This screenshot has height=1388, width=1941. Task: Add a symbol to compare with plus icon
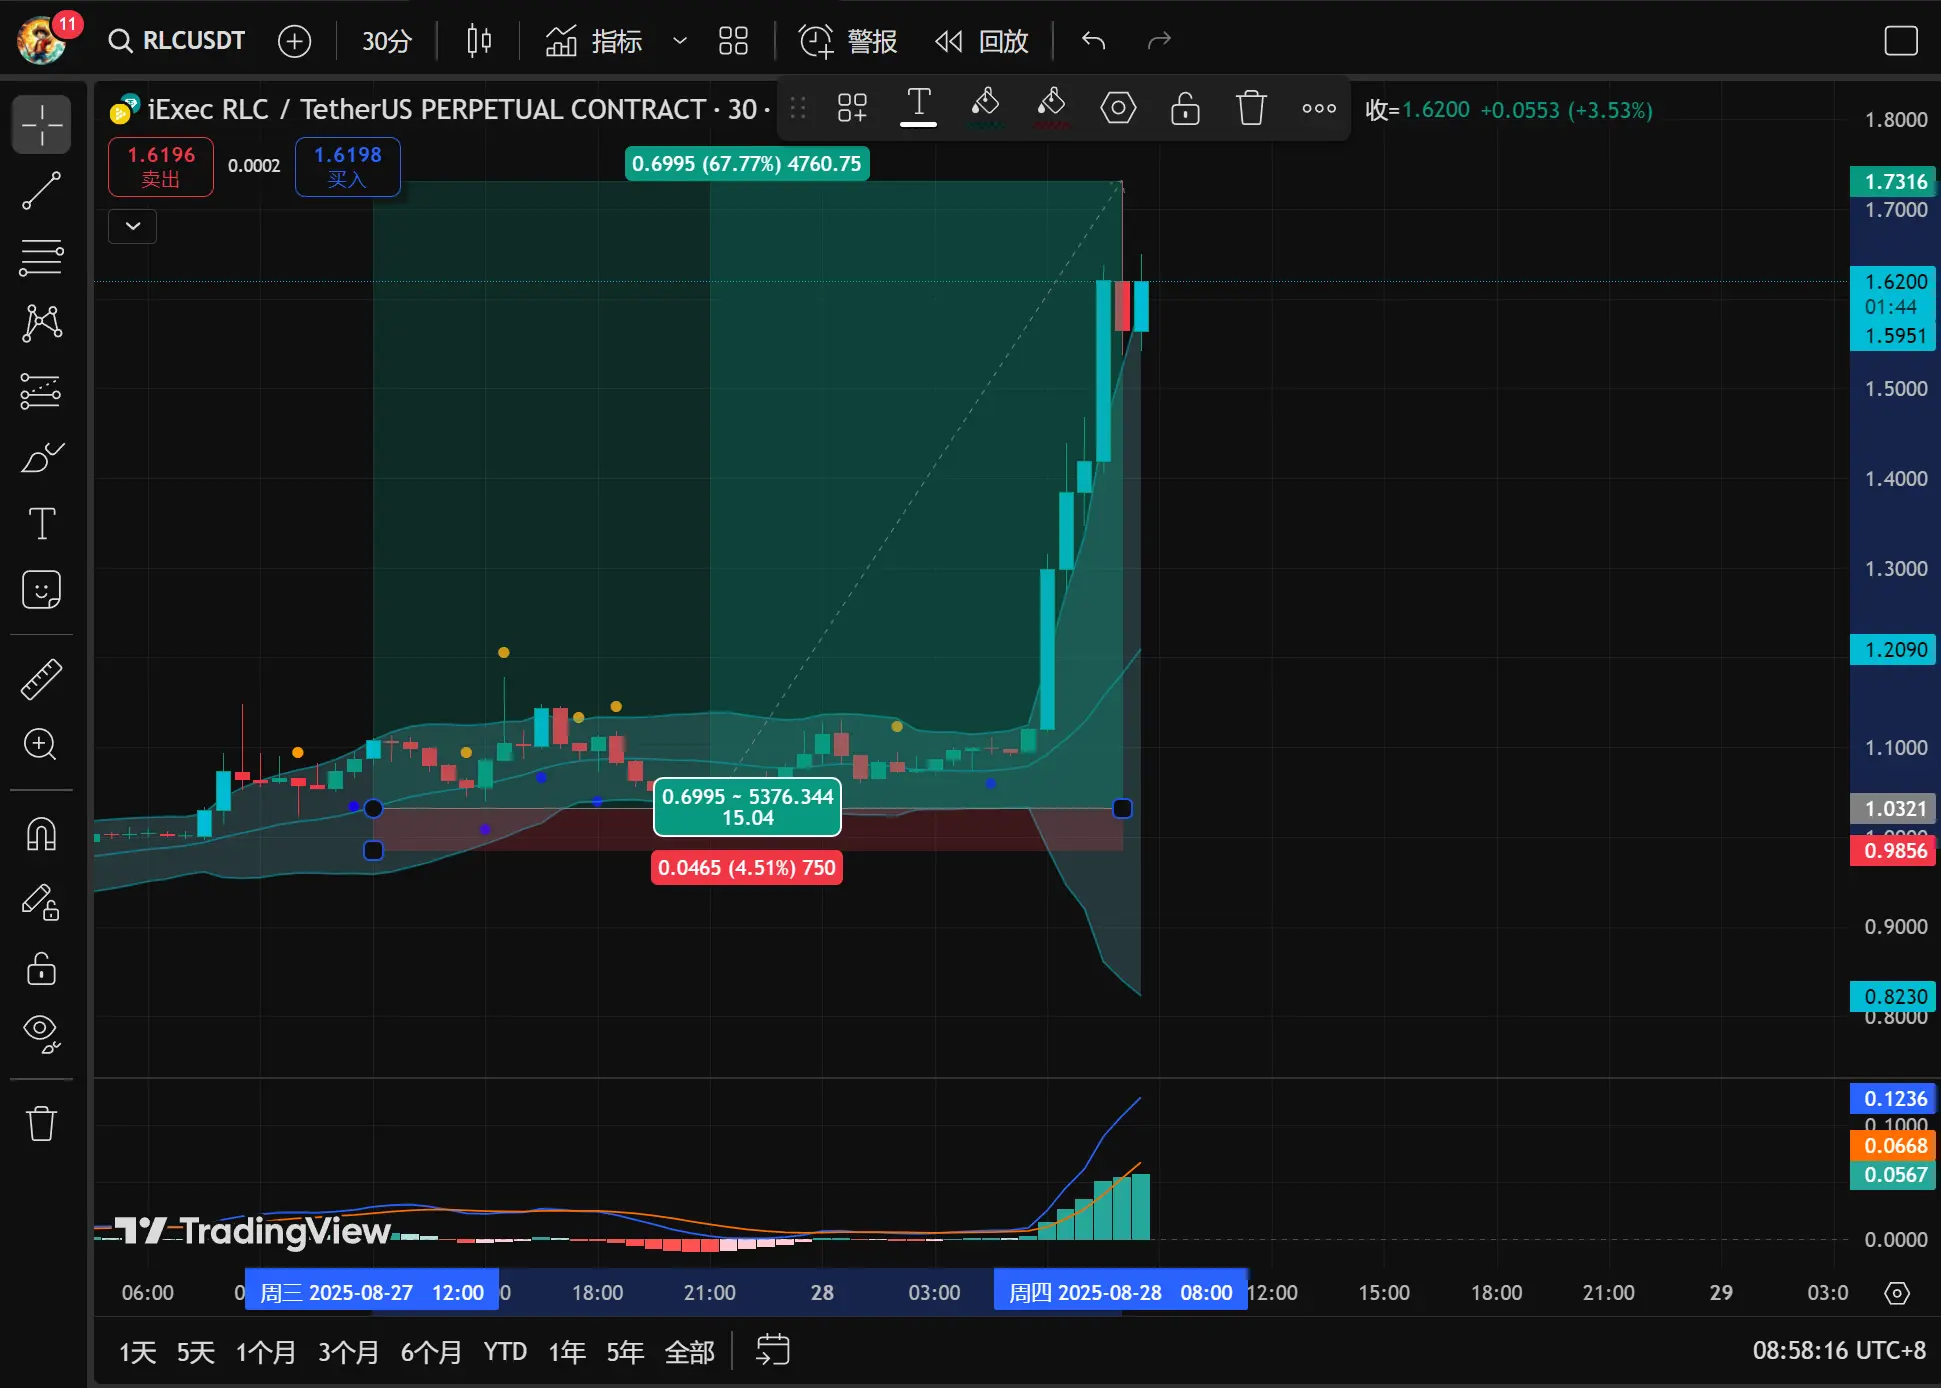(x=294, y=41)
